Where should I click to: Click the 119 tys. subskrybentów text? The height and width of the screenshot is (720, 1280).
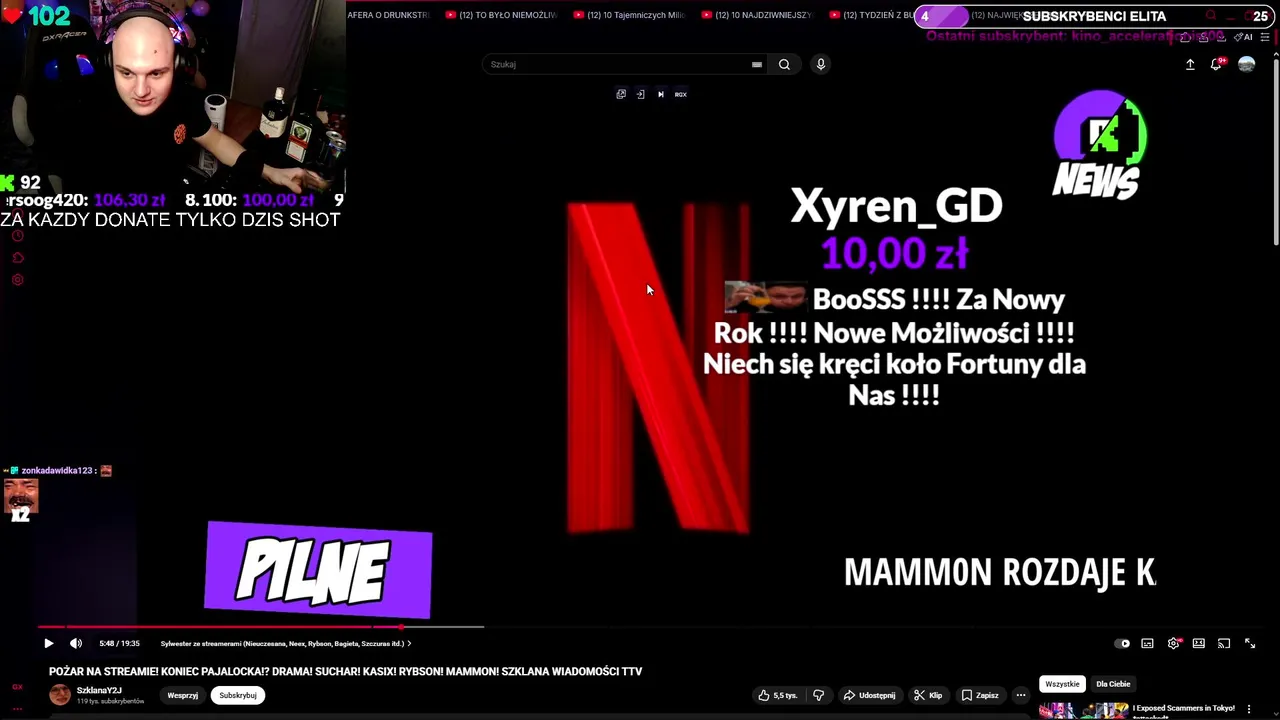pos(110,701)
